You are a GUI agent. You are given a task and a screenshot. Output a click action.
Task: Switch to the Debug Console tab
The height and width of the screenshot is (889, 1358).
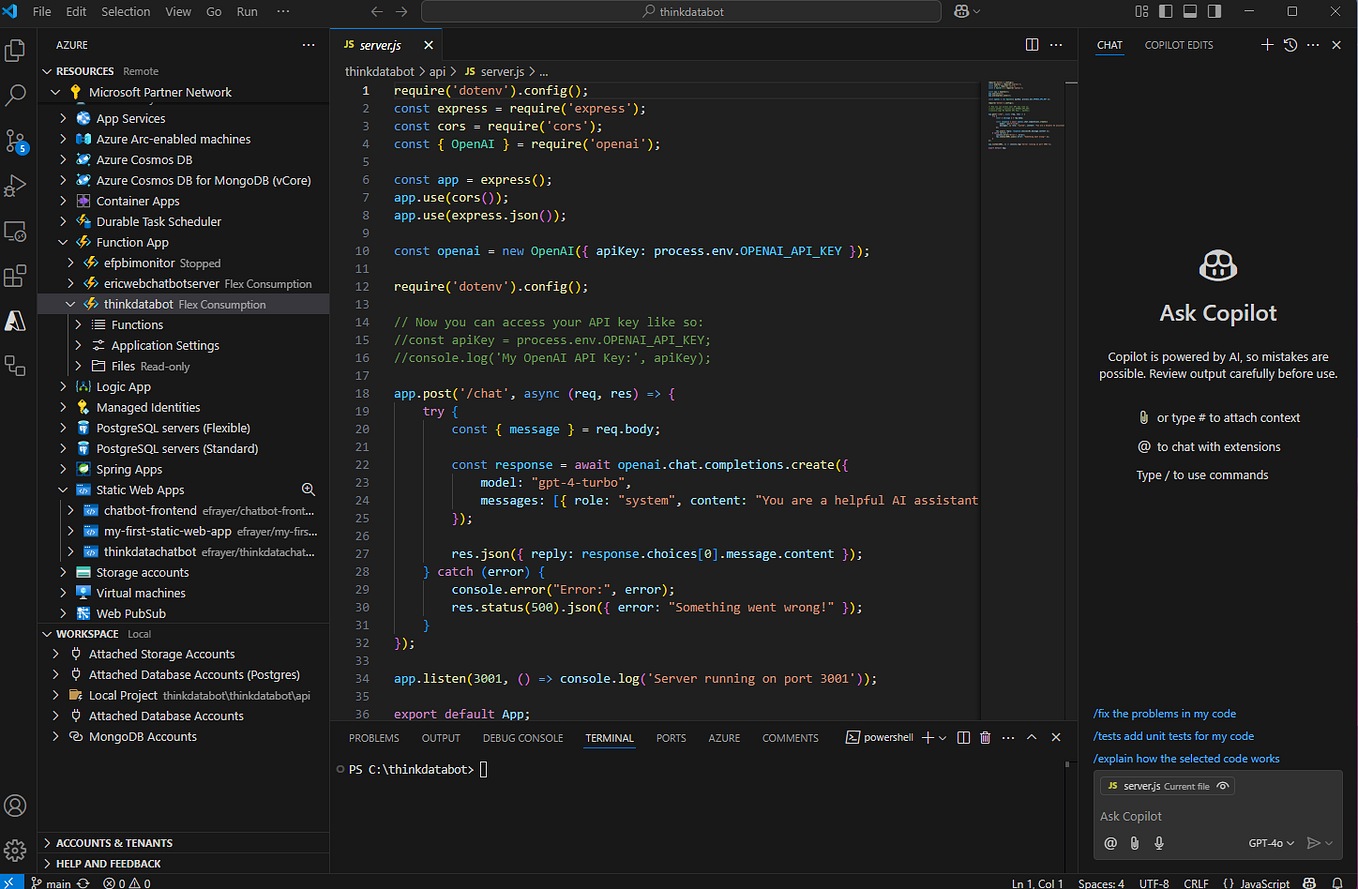click(522, 738)
